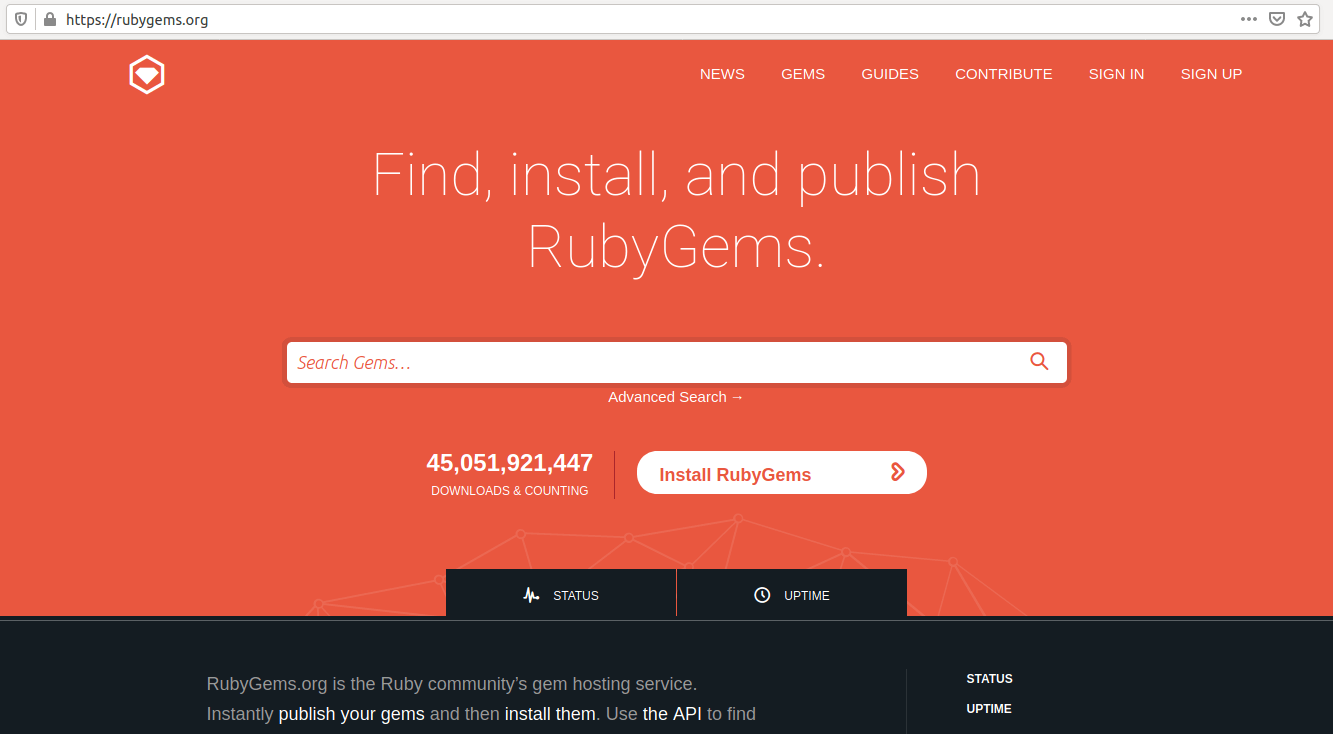Go to SIGN IN page
Image resolution: width=1333 pixels, height=734 pixels.
[x=1116, y=74]
